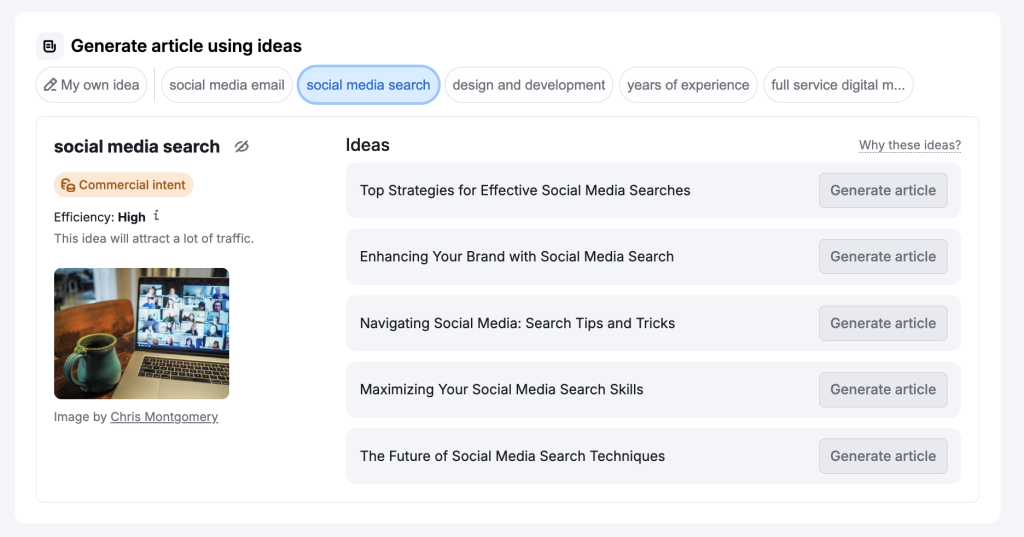This screenshot has width=1024, height=537.
Task: Click the info icon next to Efficiency High
Action: [x=157, y=216]
